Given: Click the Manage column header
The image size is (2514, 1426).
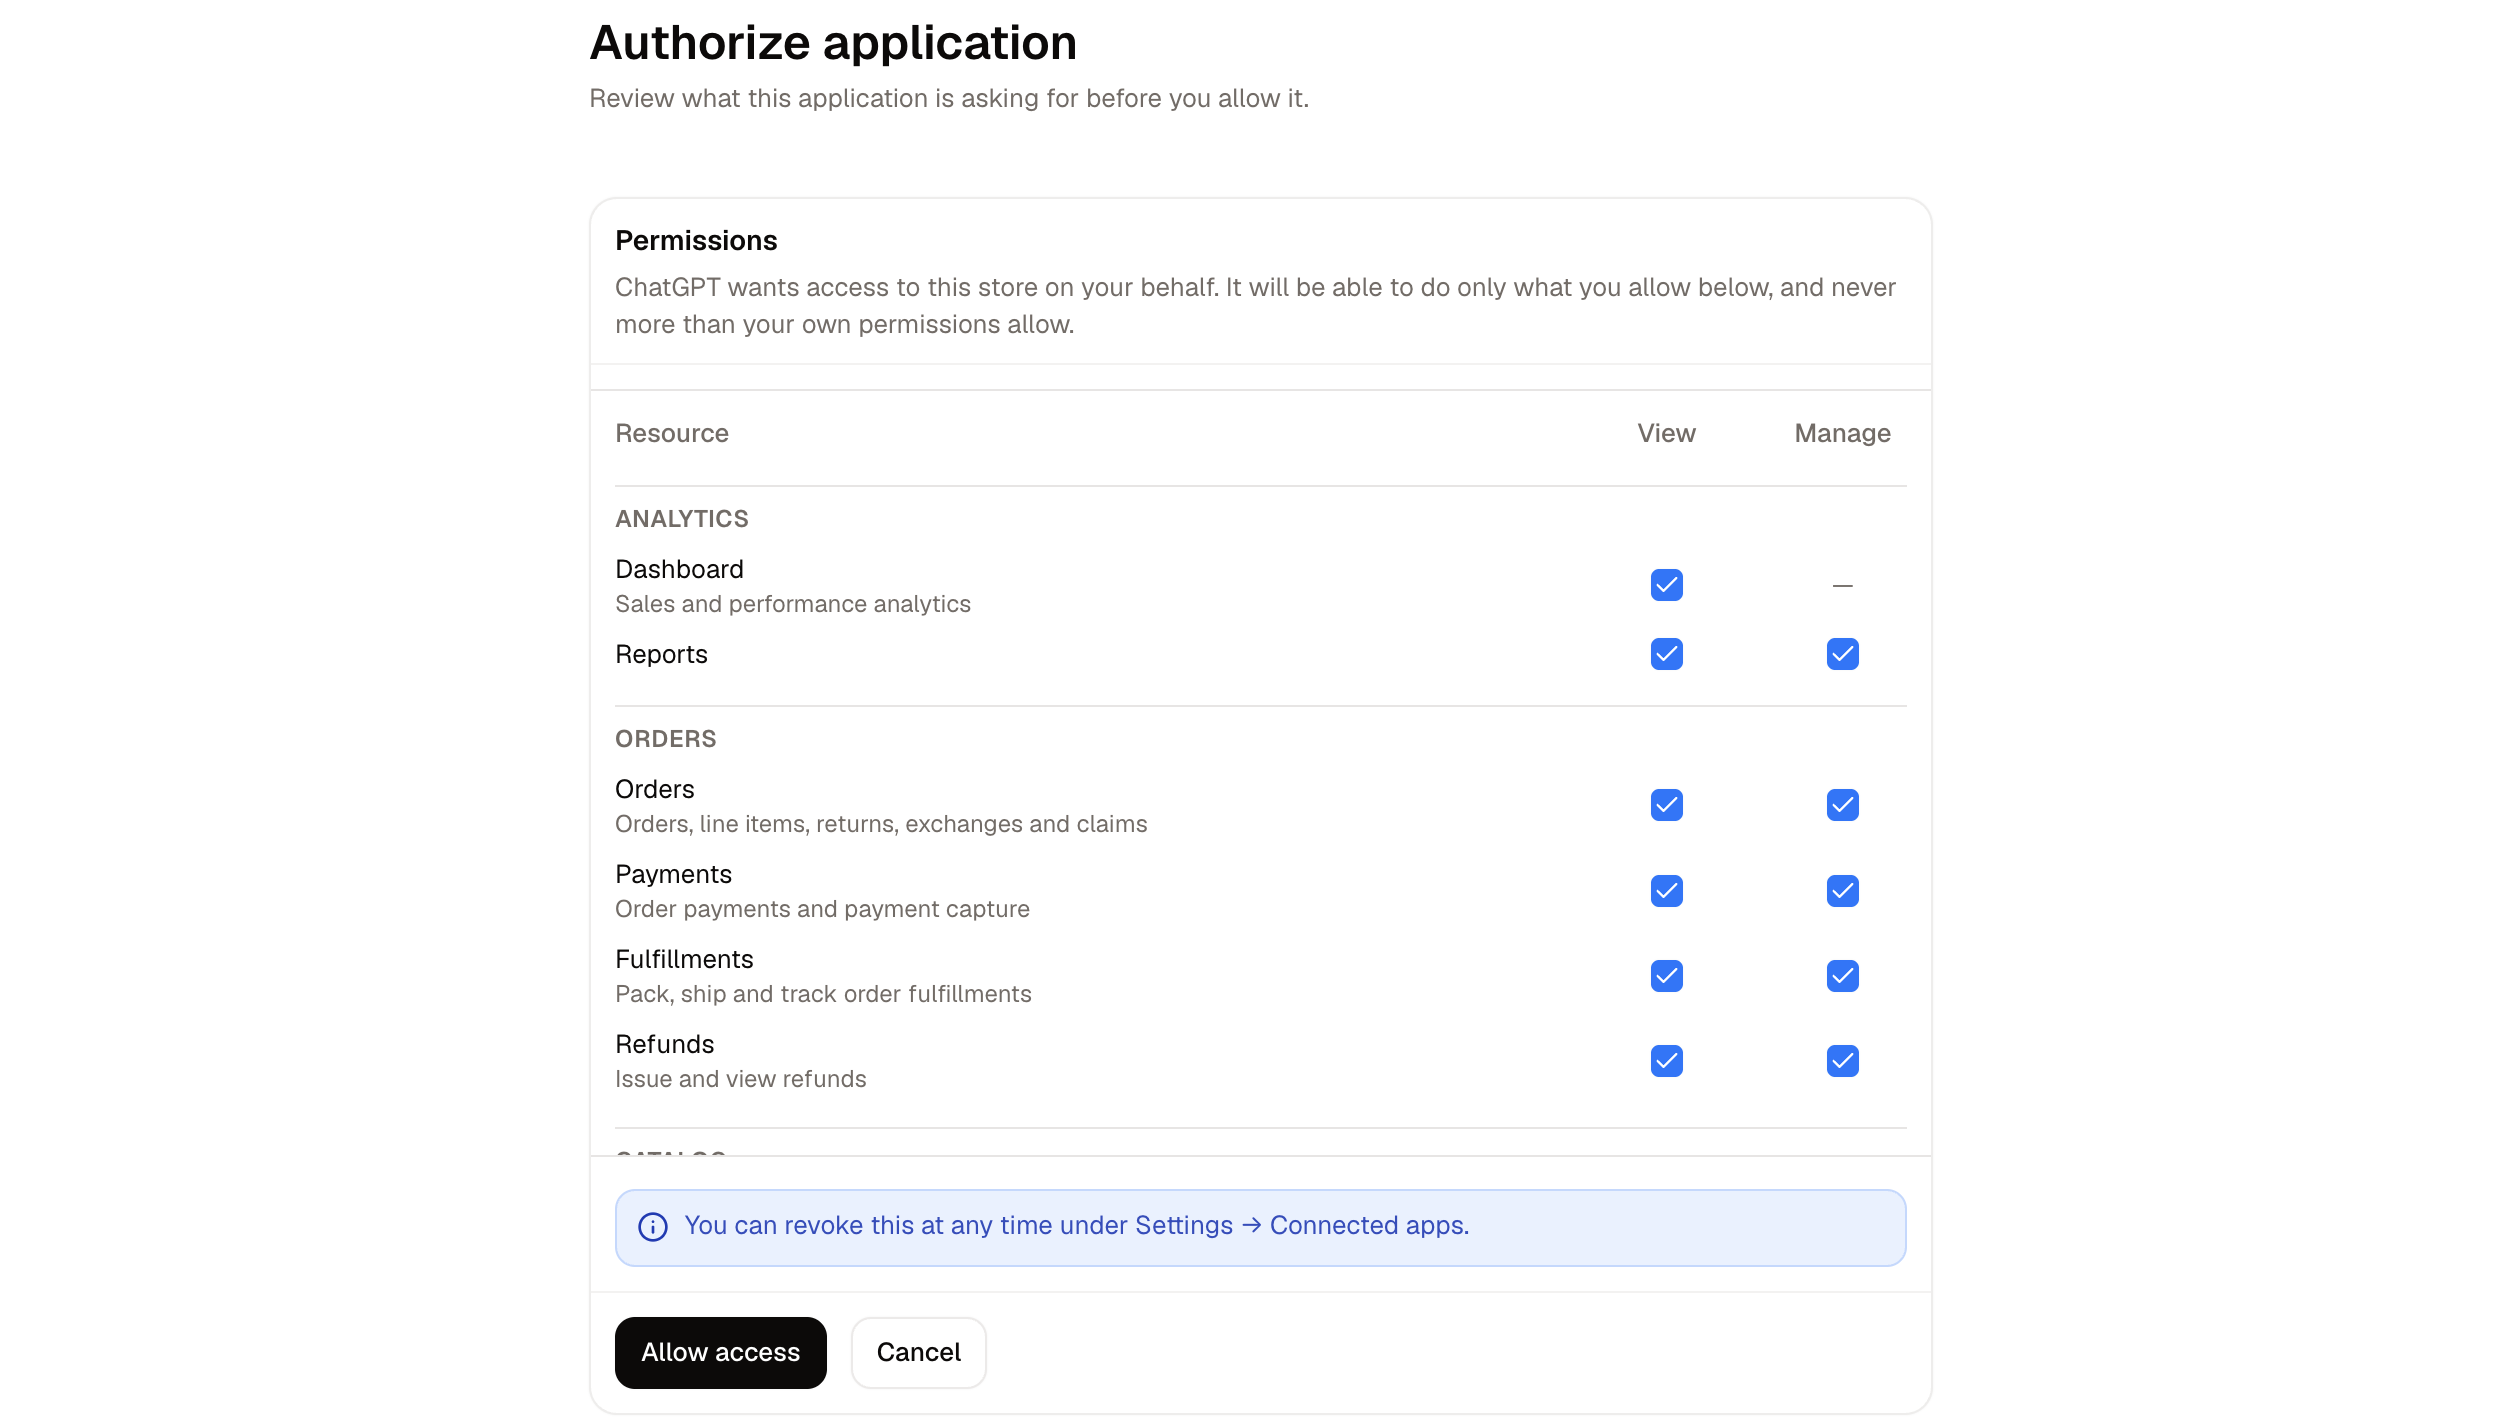Looking at the screenshot, I should pyautogui.click(x=1842, y=433).
